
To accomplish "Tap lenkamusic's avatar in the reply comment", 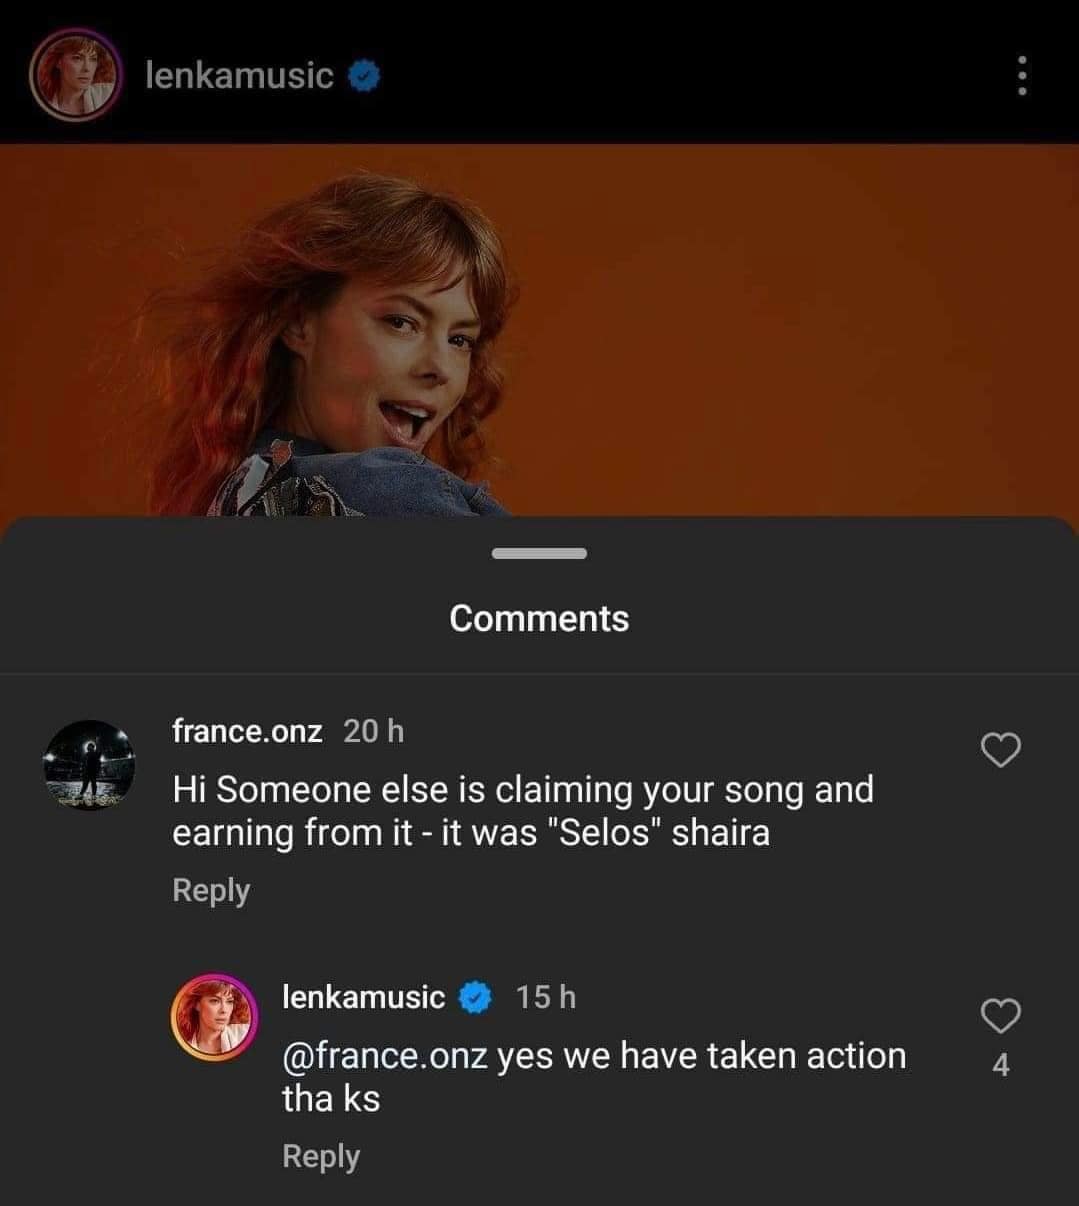I will [x=215, y=1017].
